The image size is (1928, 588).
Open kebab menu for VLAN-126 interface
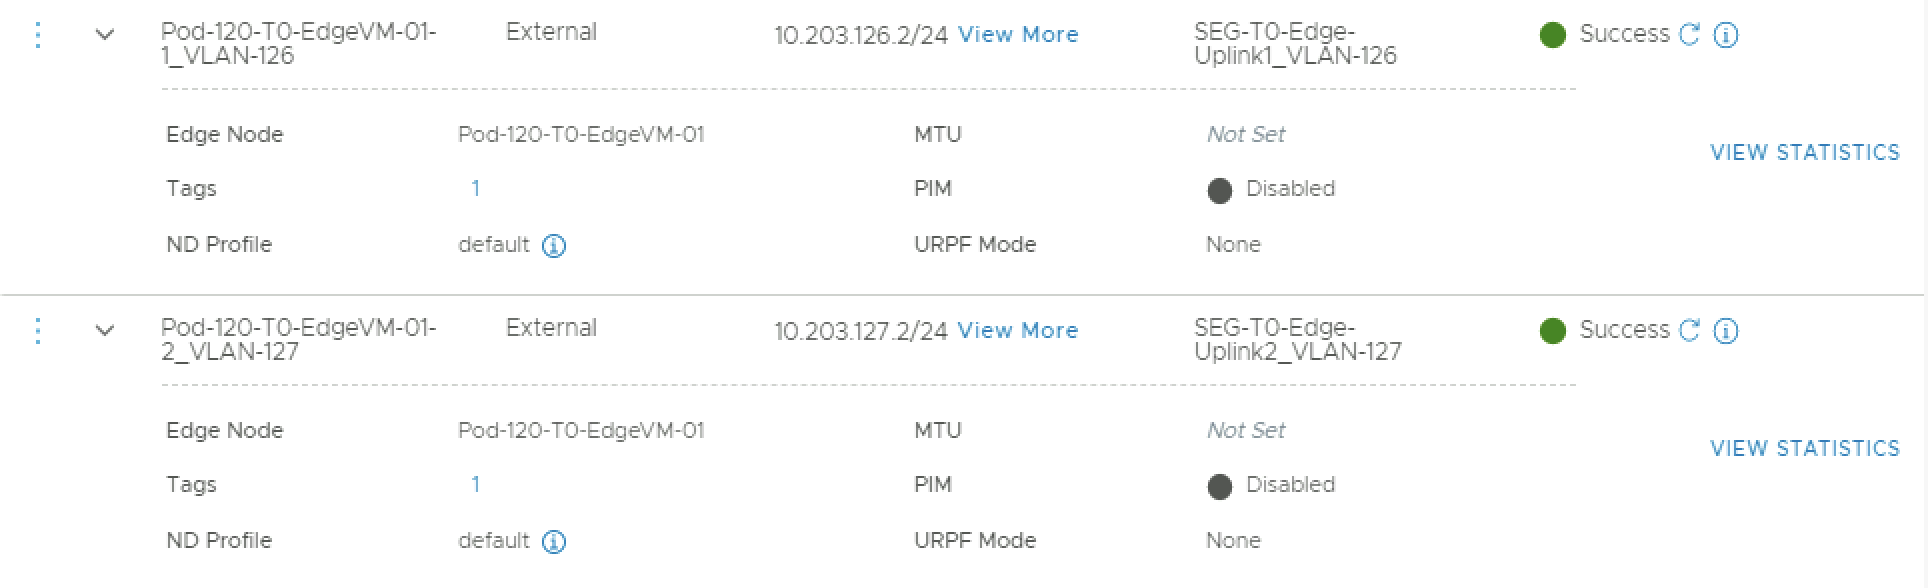38,35
